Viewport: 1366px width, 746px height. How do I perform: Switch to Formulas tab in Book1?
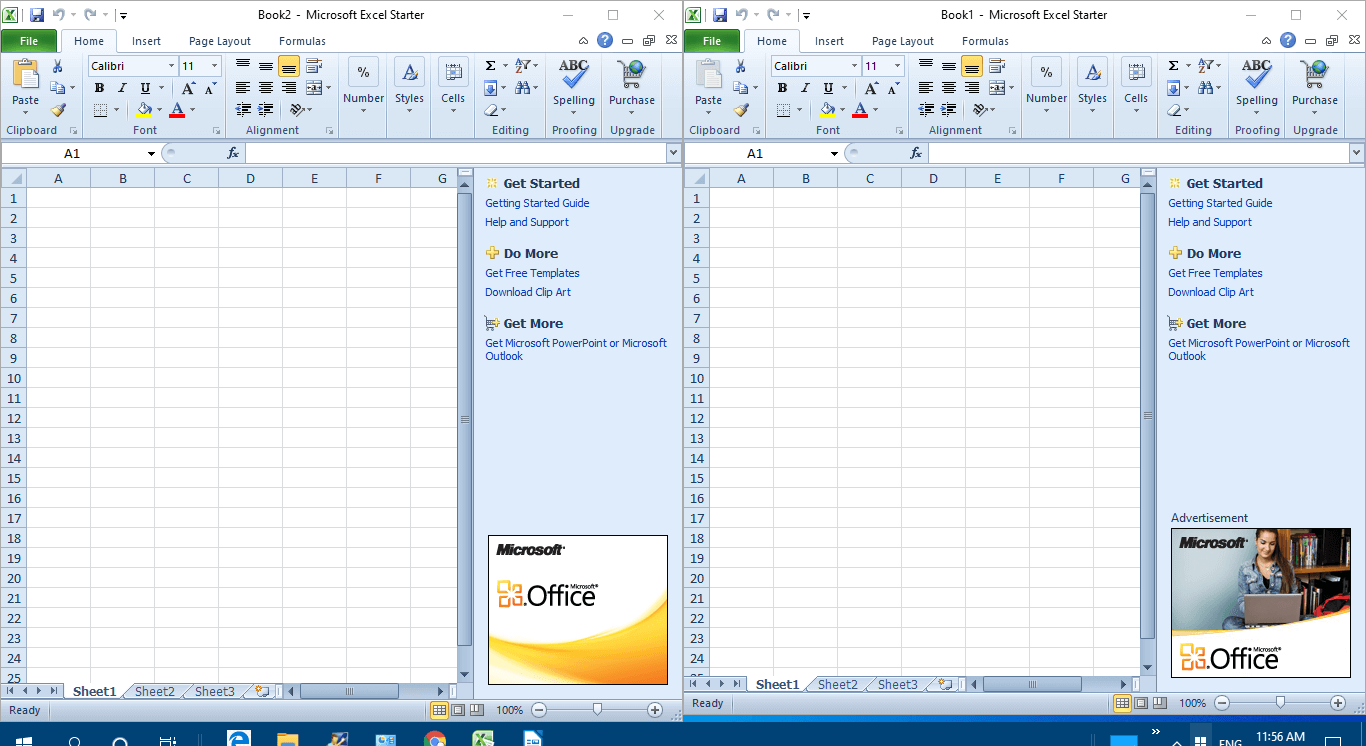click(x=985, y=41)
